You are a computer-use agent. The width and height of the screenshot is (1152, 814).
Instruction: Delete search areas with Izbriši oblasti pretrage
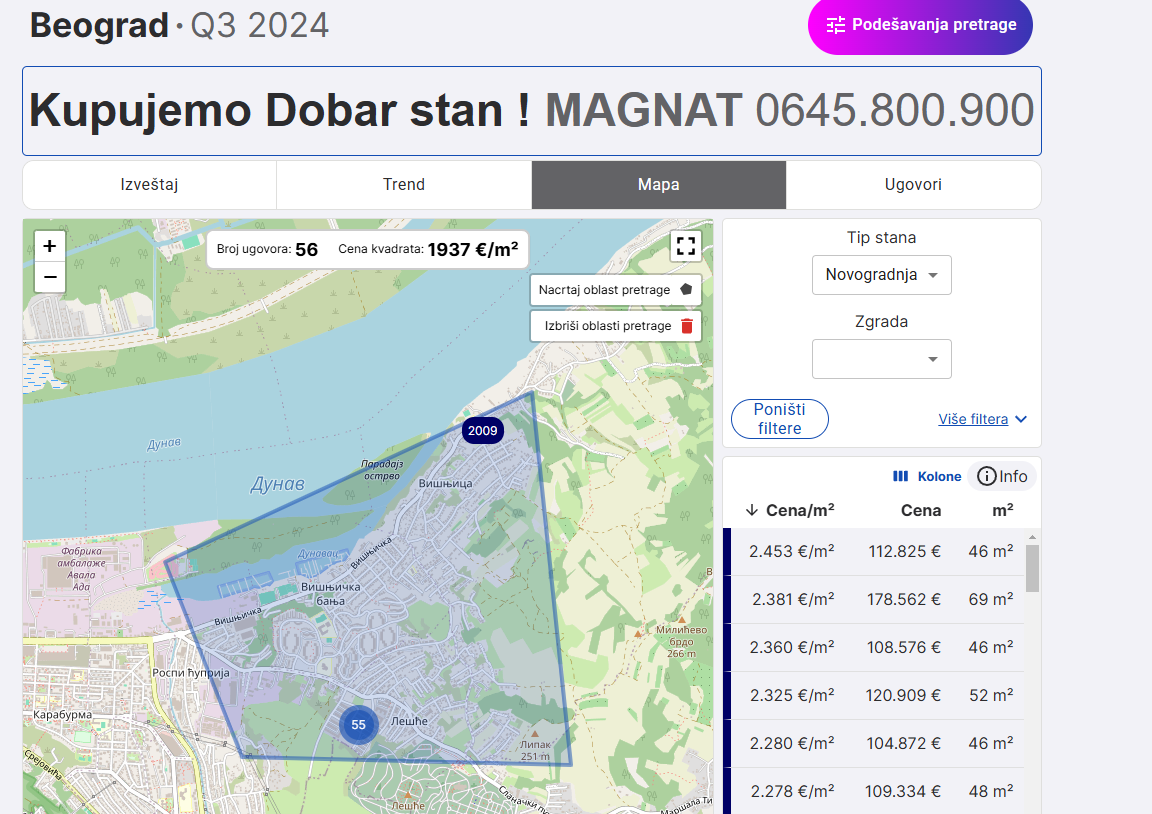pos(615,326)
